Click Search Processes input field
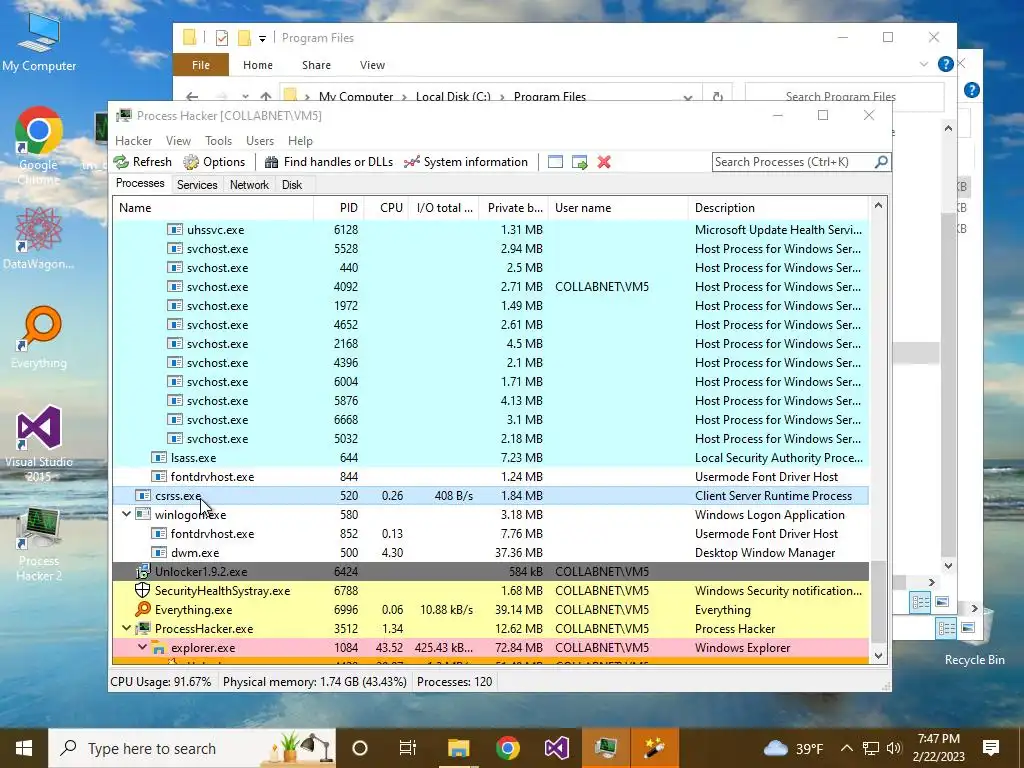 (x=793, y=161)
